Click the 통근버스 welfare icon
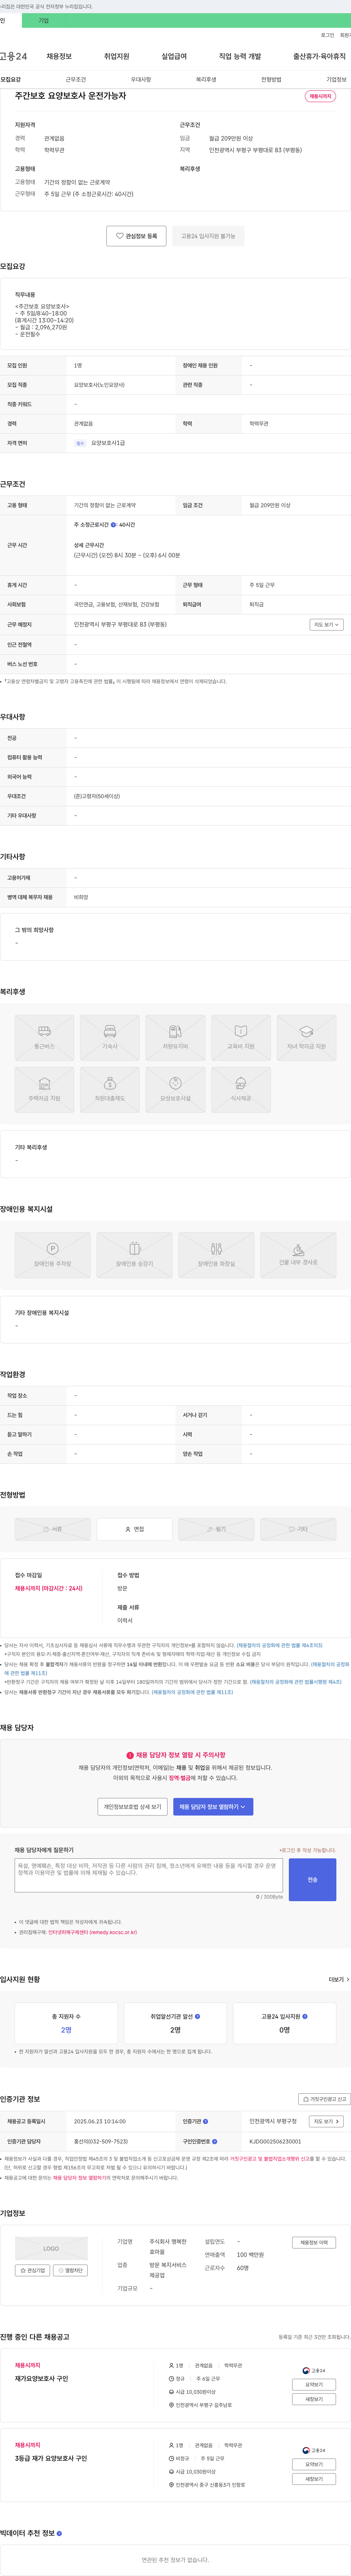Image resolution: width=351 pixels, height=2576 pixels. click(44, 1038)
